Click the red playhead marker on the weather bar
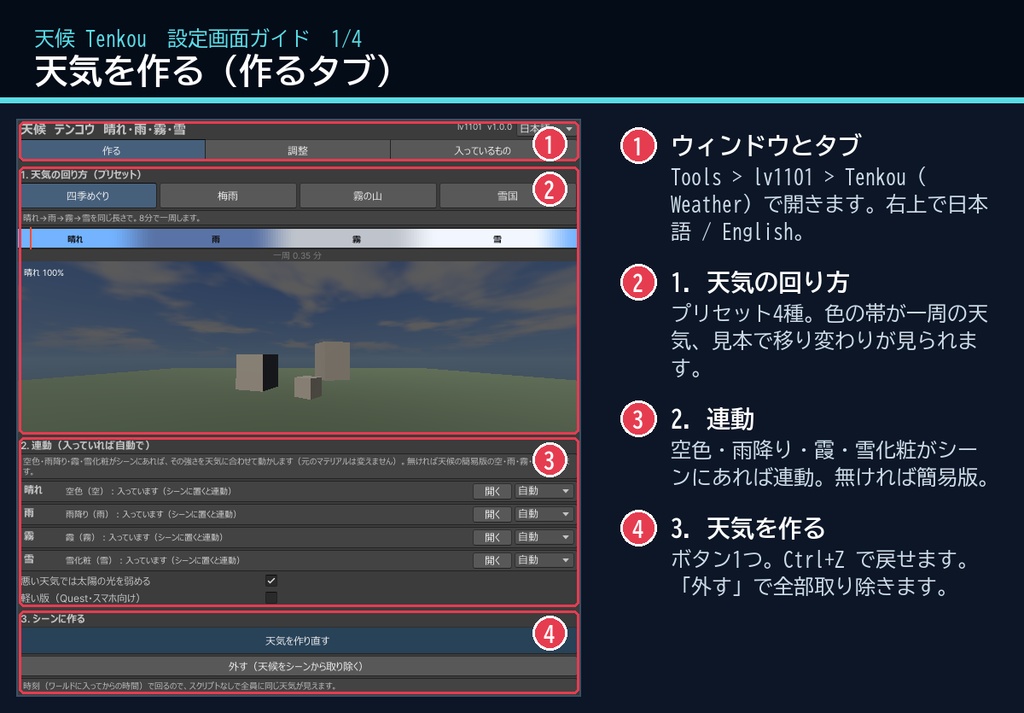Viewport: 1024px width, 713px height. click(x=30, y=239)
